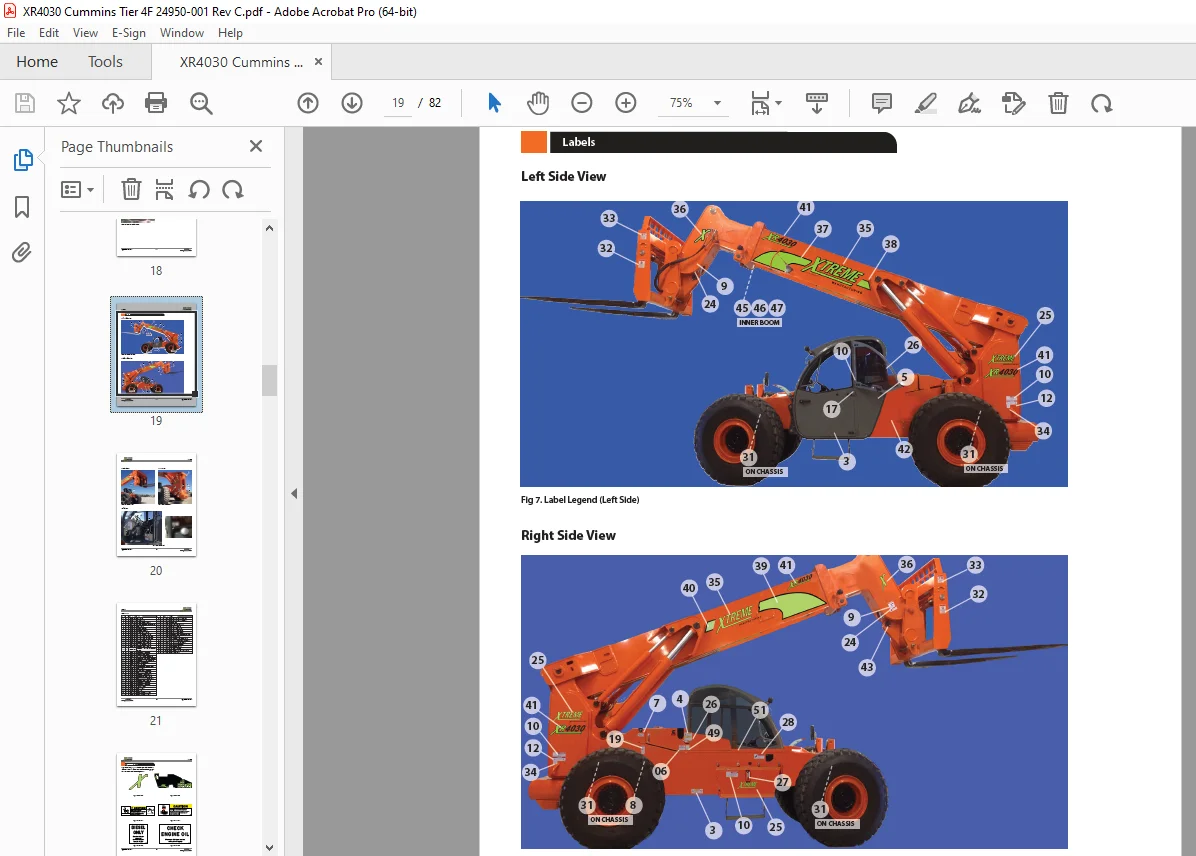Select the page 22 thumbnail with label images
Viewport: 1196px width, 856px height.
pyautogui.click(x=156, y=804)
